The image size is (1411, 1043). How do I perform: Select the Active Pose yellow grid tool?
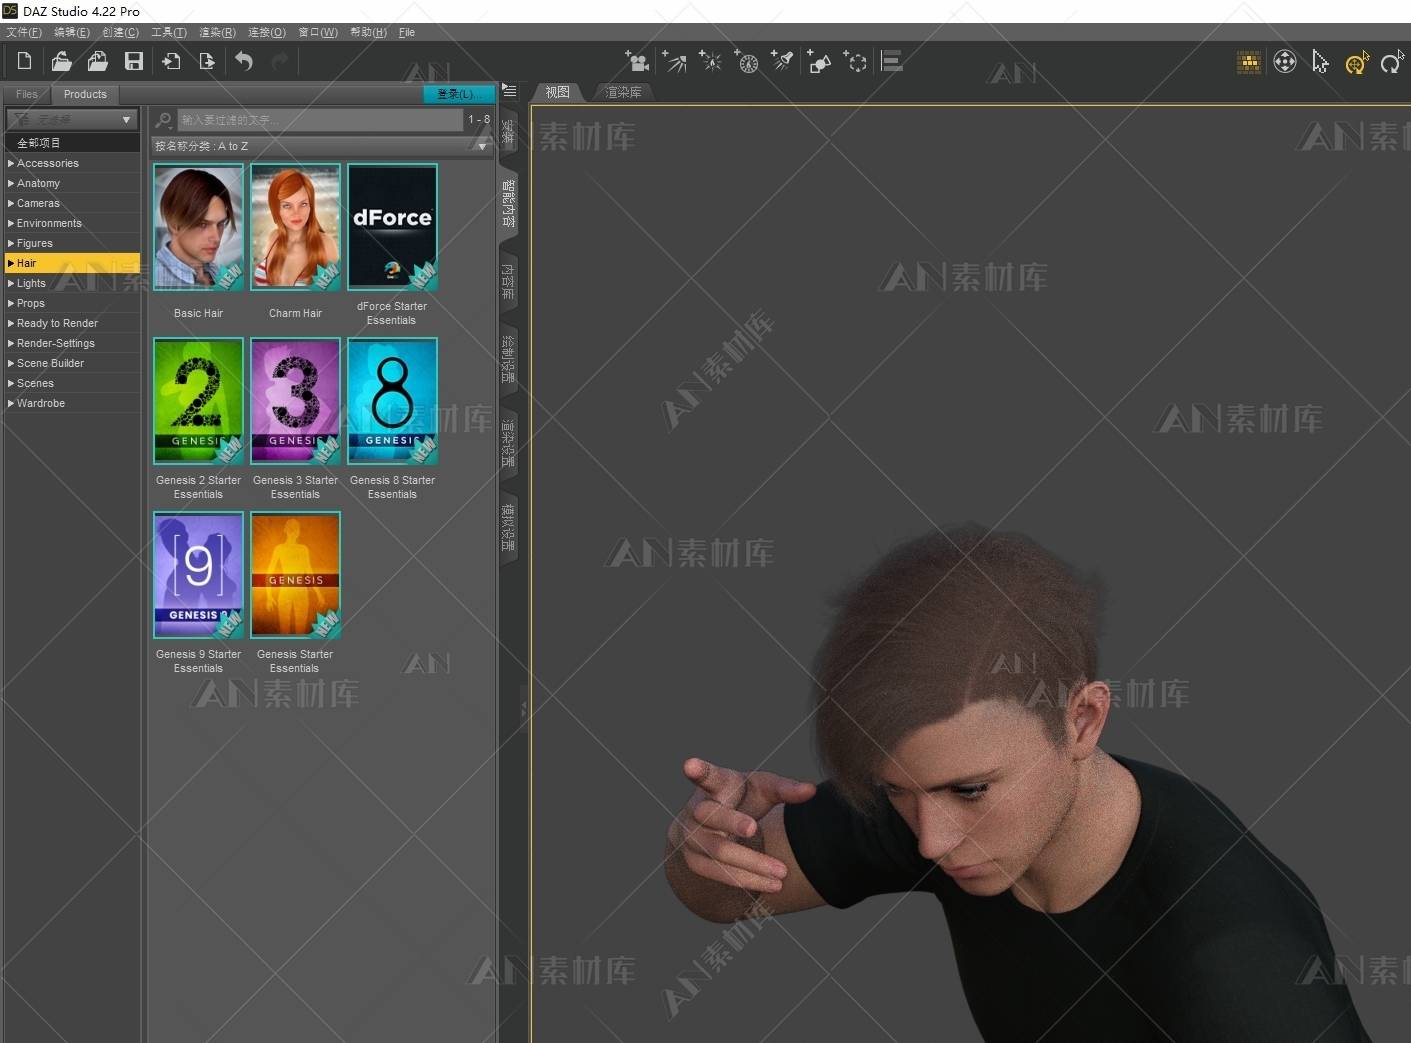coord(1249,63)
